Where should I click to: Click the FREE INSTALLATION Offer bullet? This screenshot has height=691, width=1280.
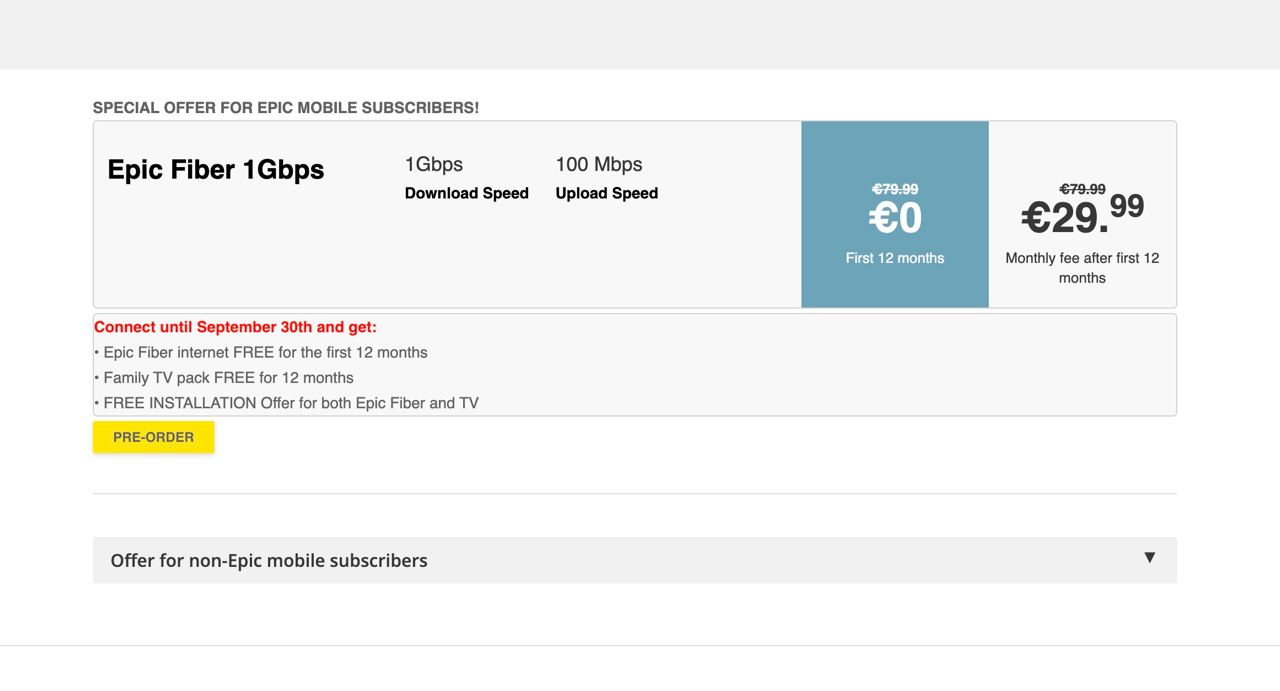290,403
